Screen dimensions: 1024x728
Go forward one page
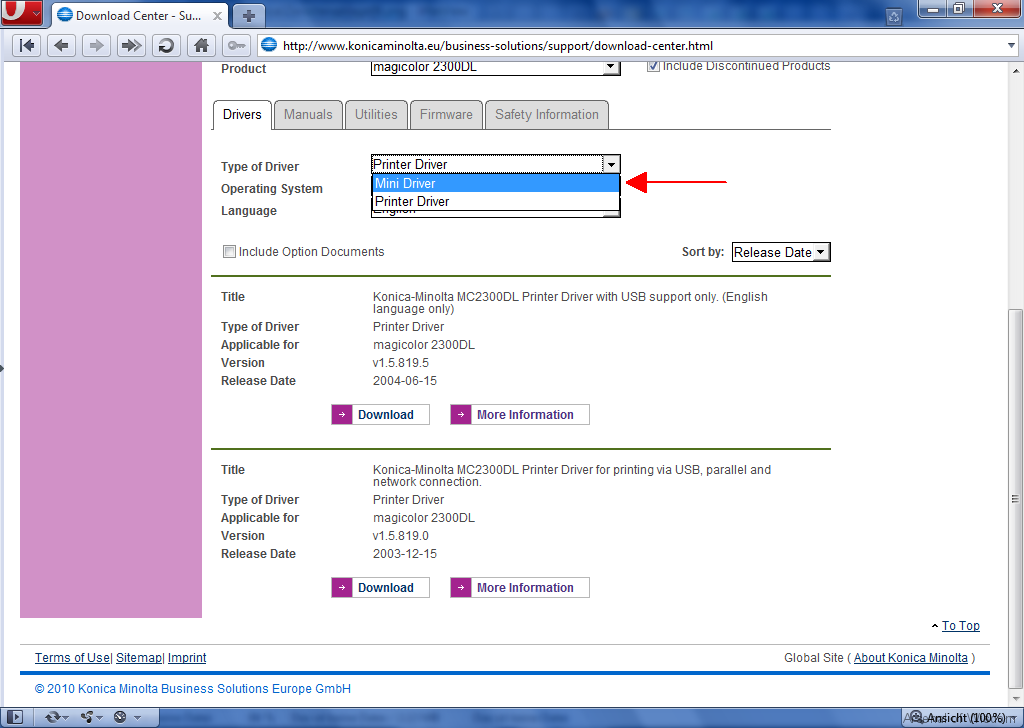pos(96,46)
